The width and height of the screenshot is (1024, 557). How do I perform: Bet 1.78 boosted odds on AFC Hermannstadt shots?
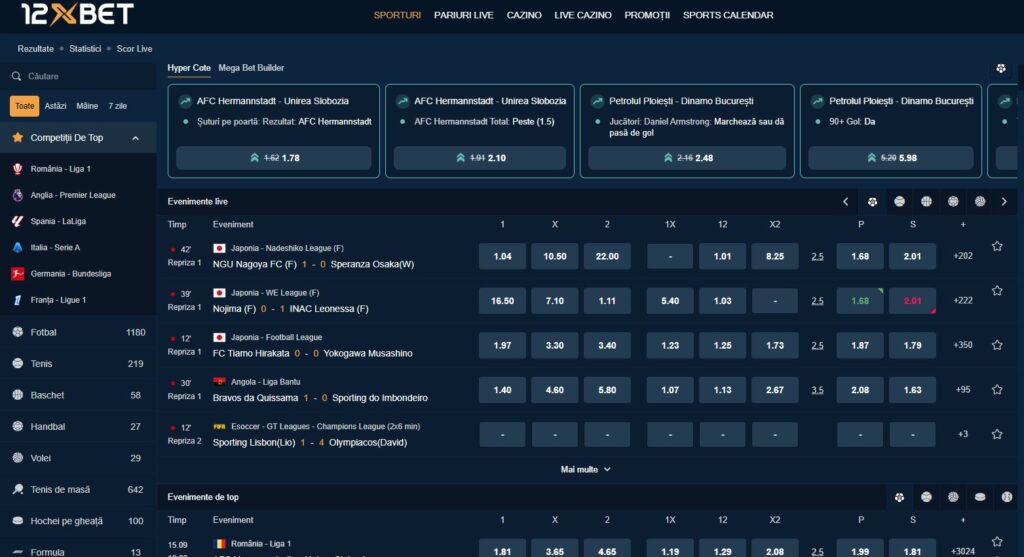point(274,158)
